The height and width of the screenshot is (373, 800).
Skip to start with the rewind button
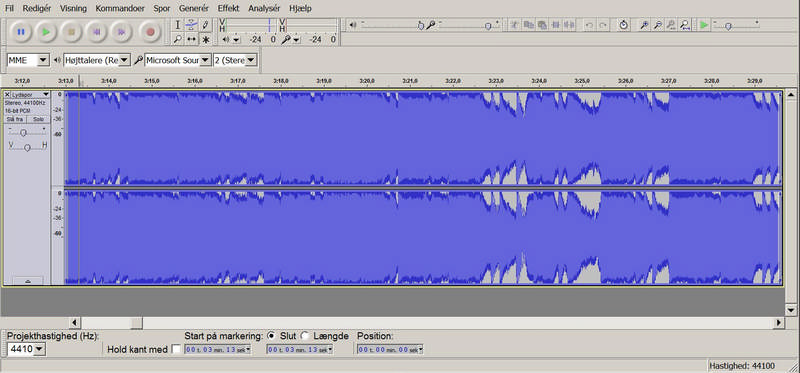tap(96, 32)
